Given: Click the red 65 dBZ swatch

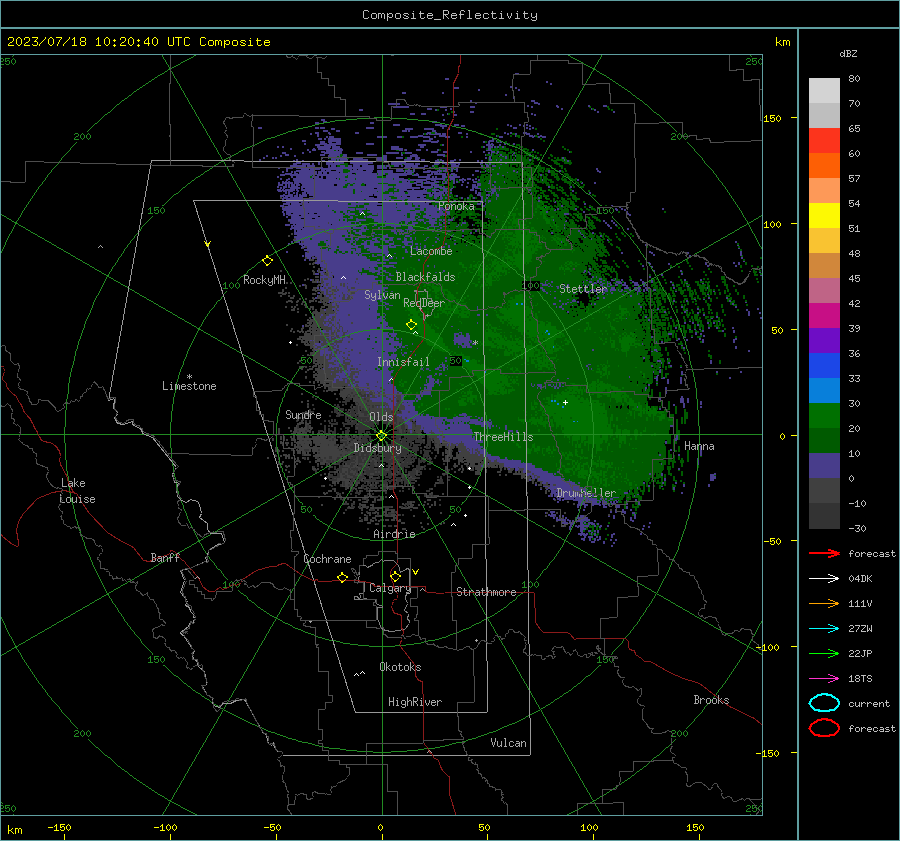Looking at the screenshot, I should (824, 140).
